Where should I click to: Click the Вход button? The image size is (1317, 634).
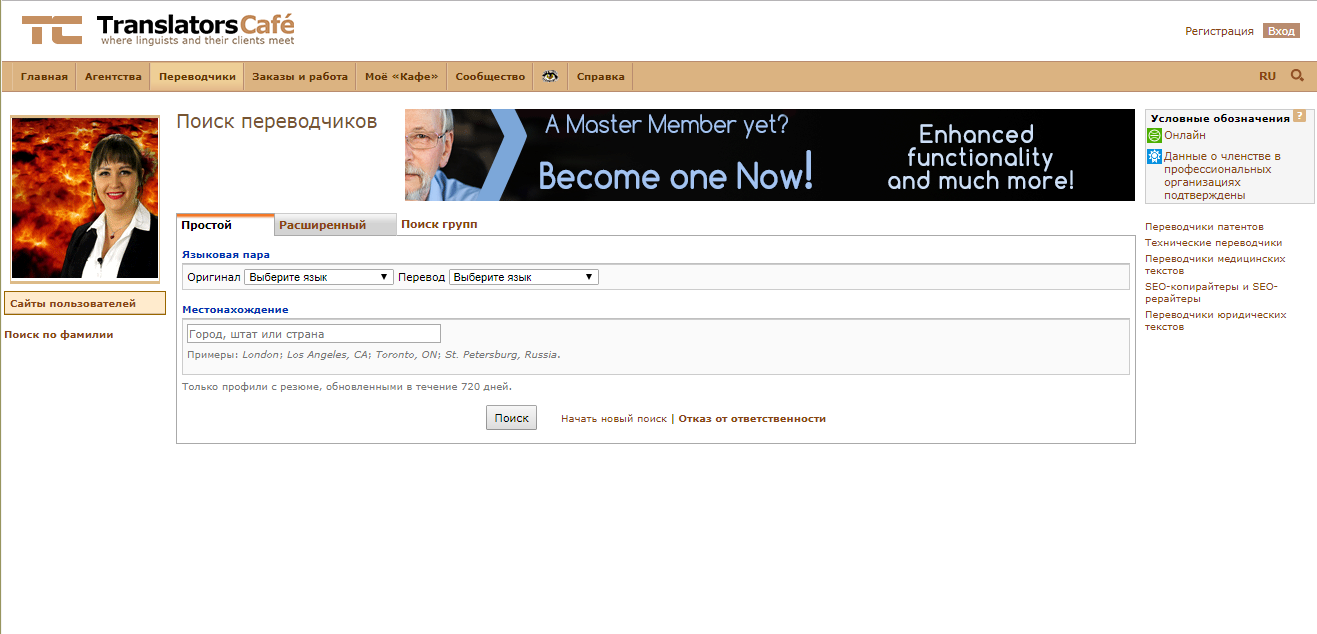pos(1281,31)
